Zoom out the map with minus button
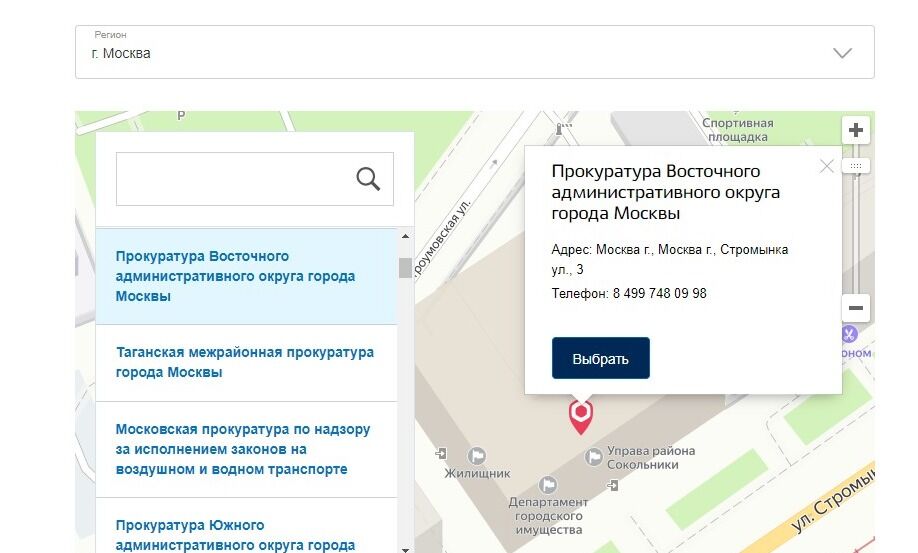The image size is (918, 553). [856, 308]
